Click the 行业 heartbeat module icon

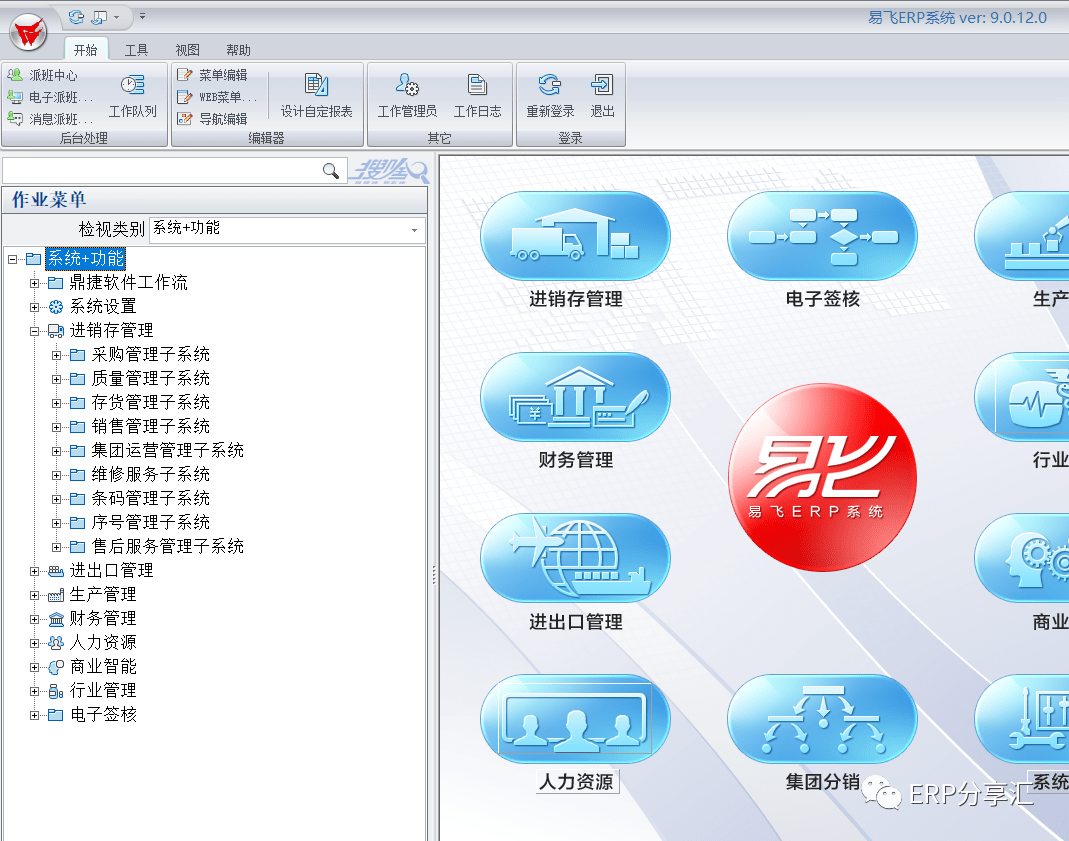click(x=1022, y=397)
